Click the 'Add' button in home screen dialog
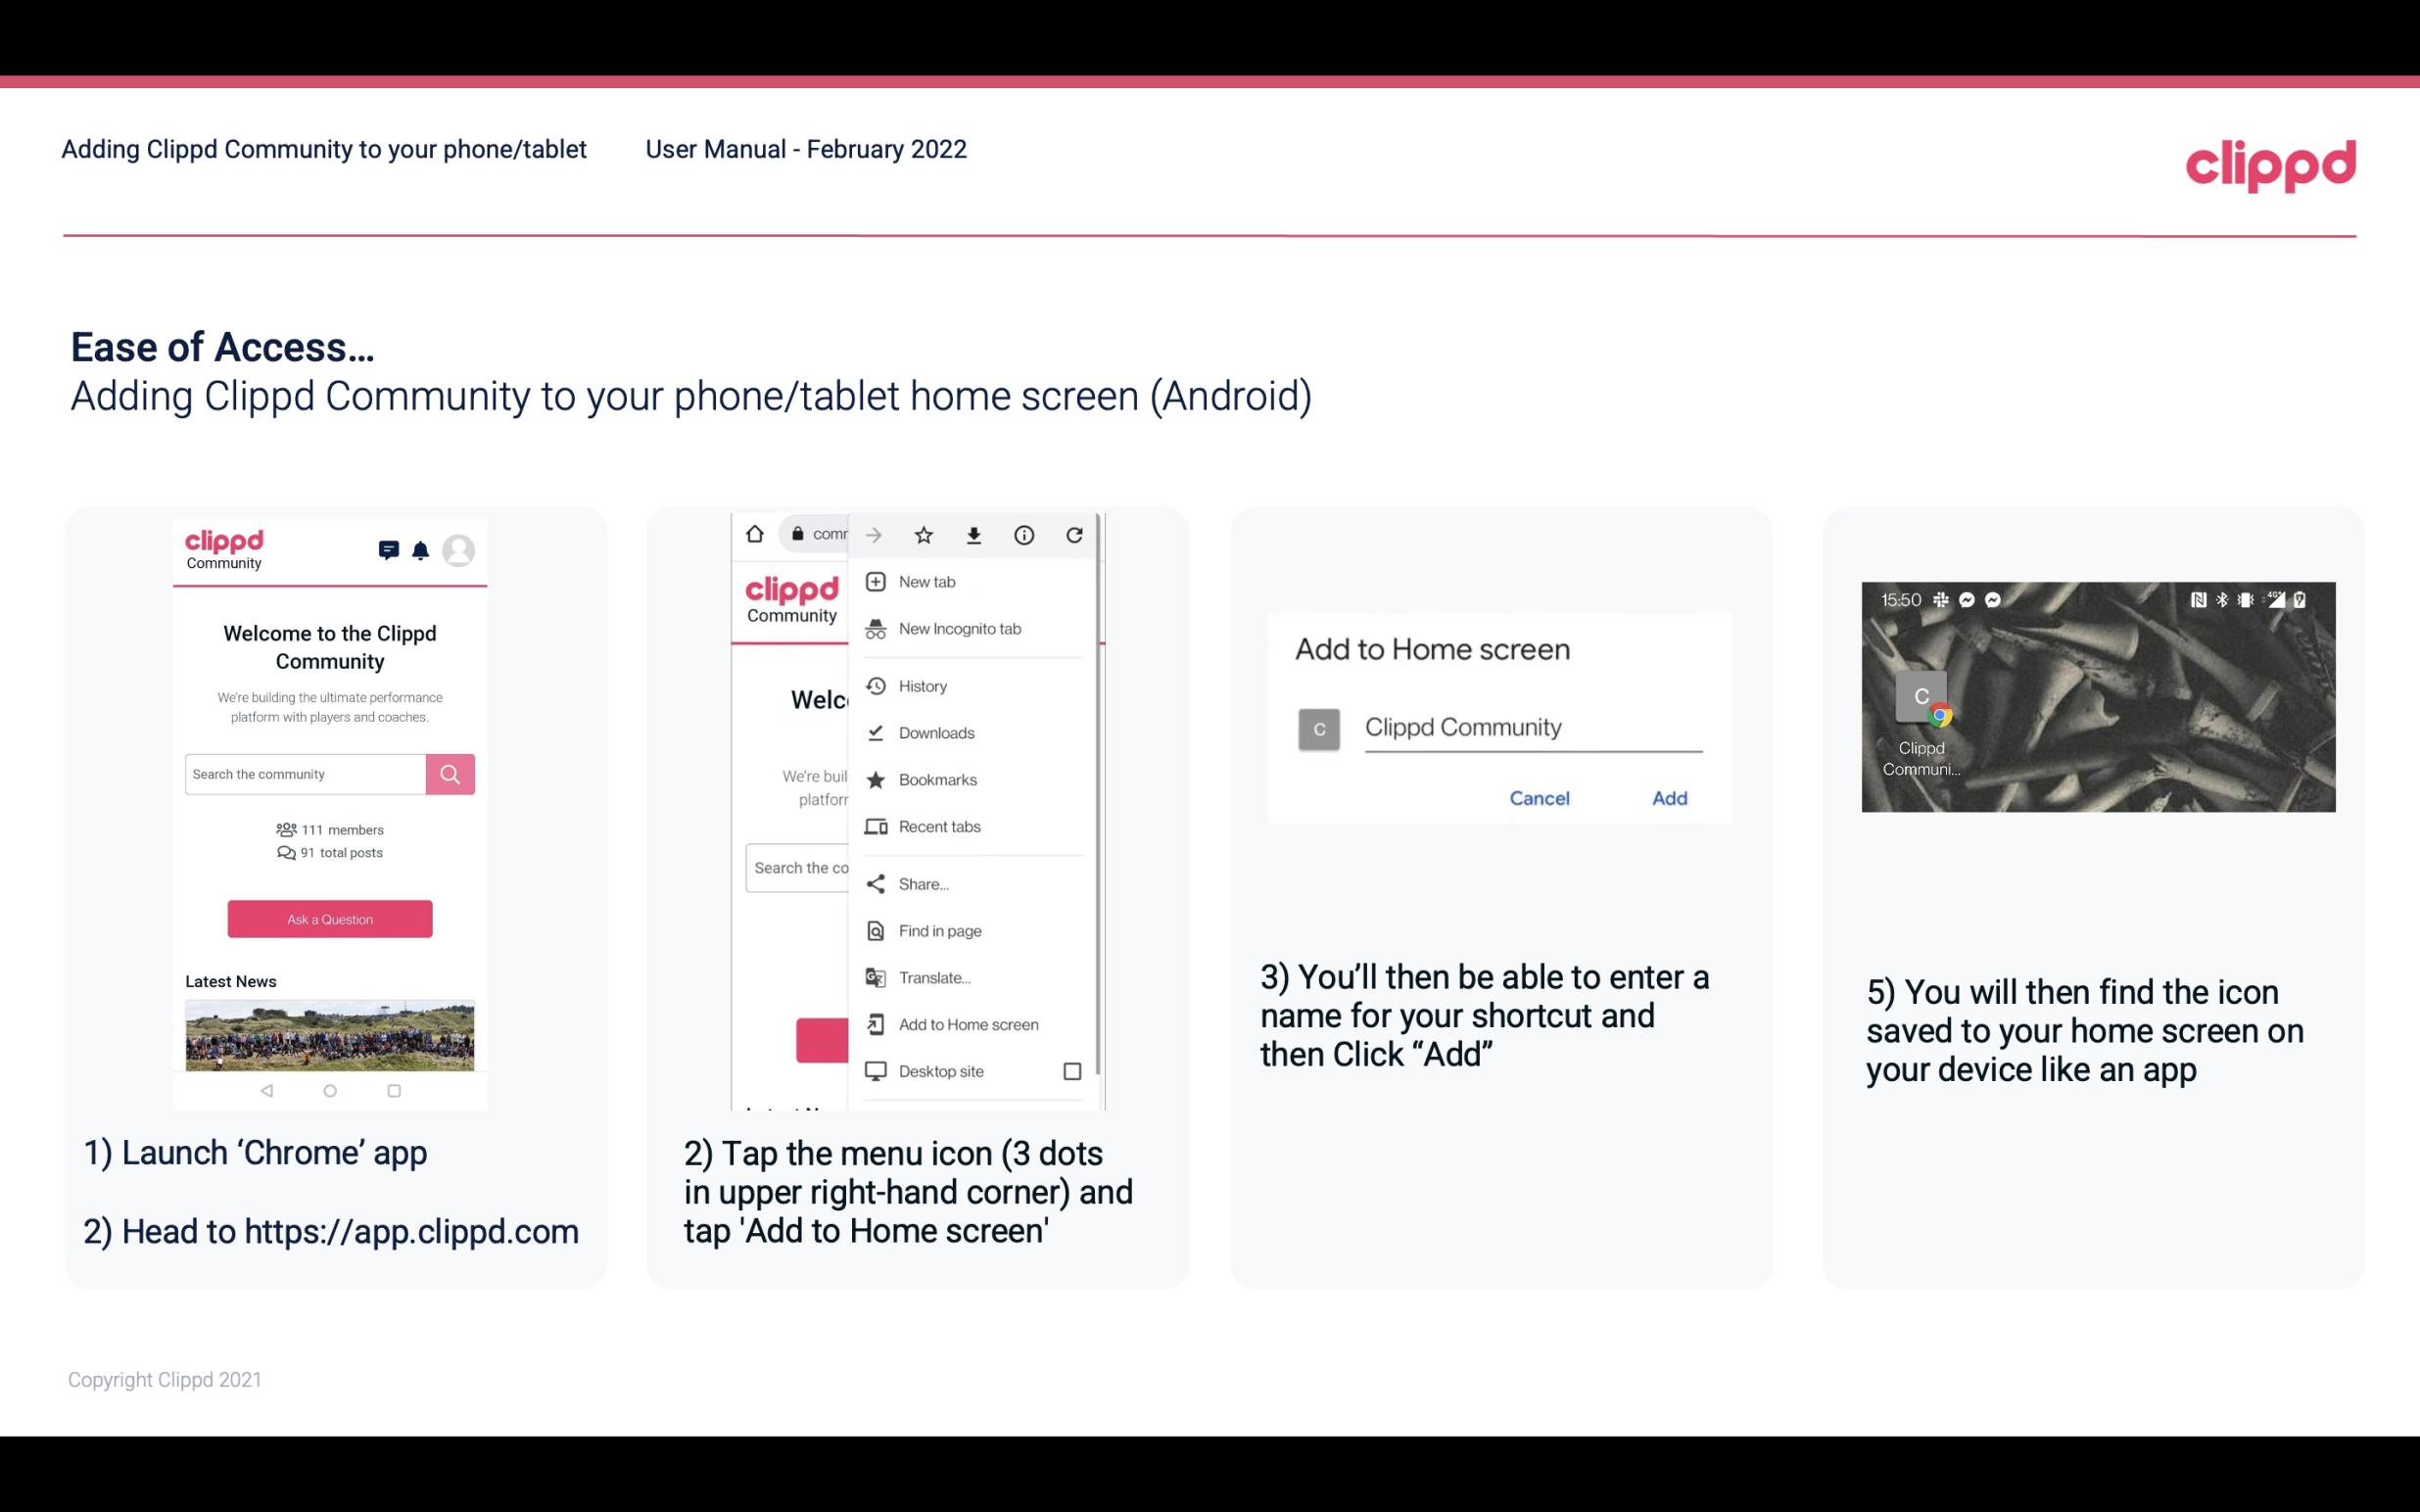2420x1512 pixels. 1667,798
